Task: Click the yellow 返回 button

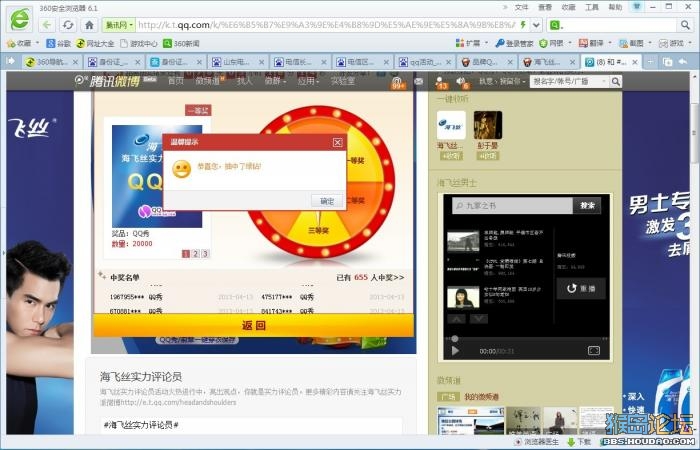Action: pos(254,325)
